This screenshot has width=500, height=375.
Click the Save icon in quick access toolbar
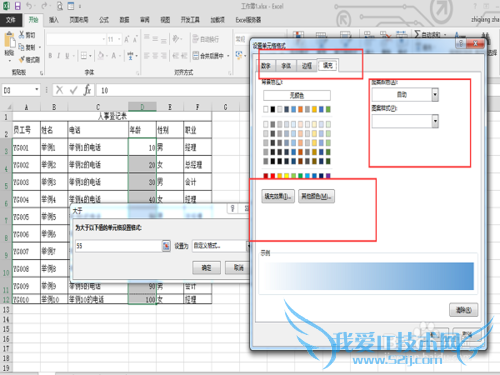coord(18,6)
